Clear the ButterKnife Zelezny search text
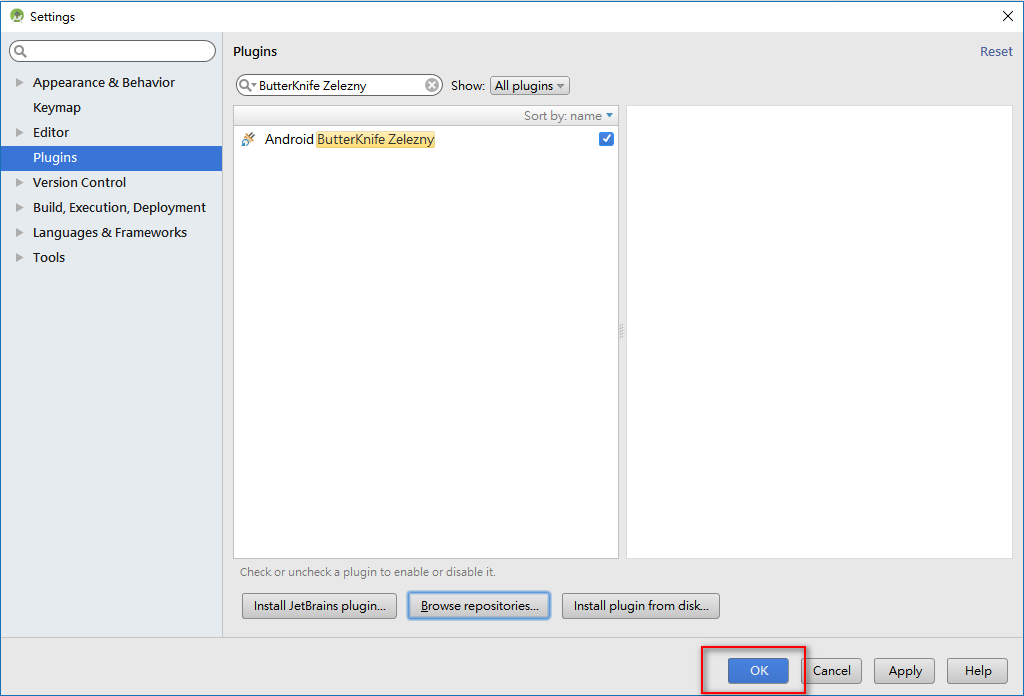 coord(432,85)
